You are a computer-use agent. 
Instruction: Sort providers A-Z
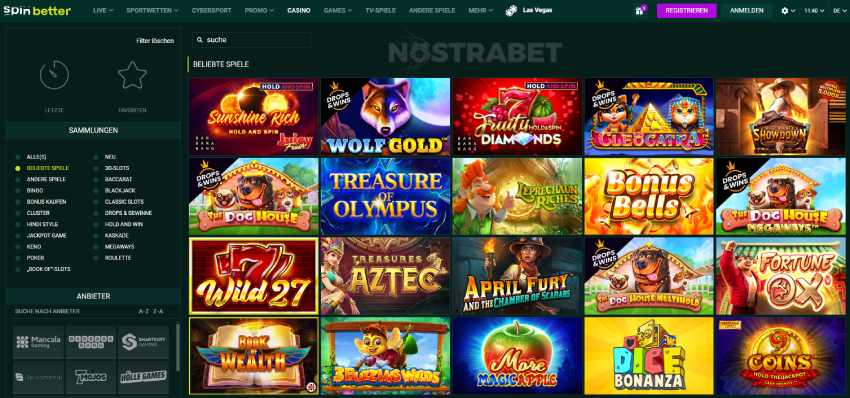point(144,311)
